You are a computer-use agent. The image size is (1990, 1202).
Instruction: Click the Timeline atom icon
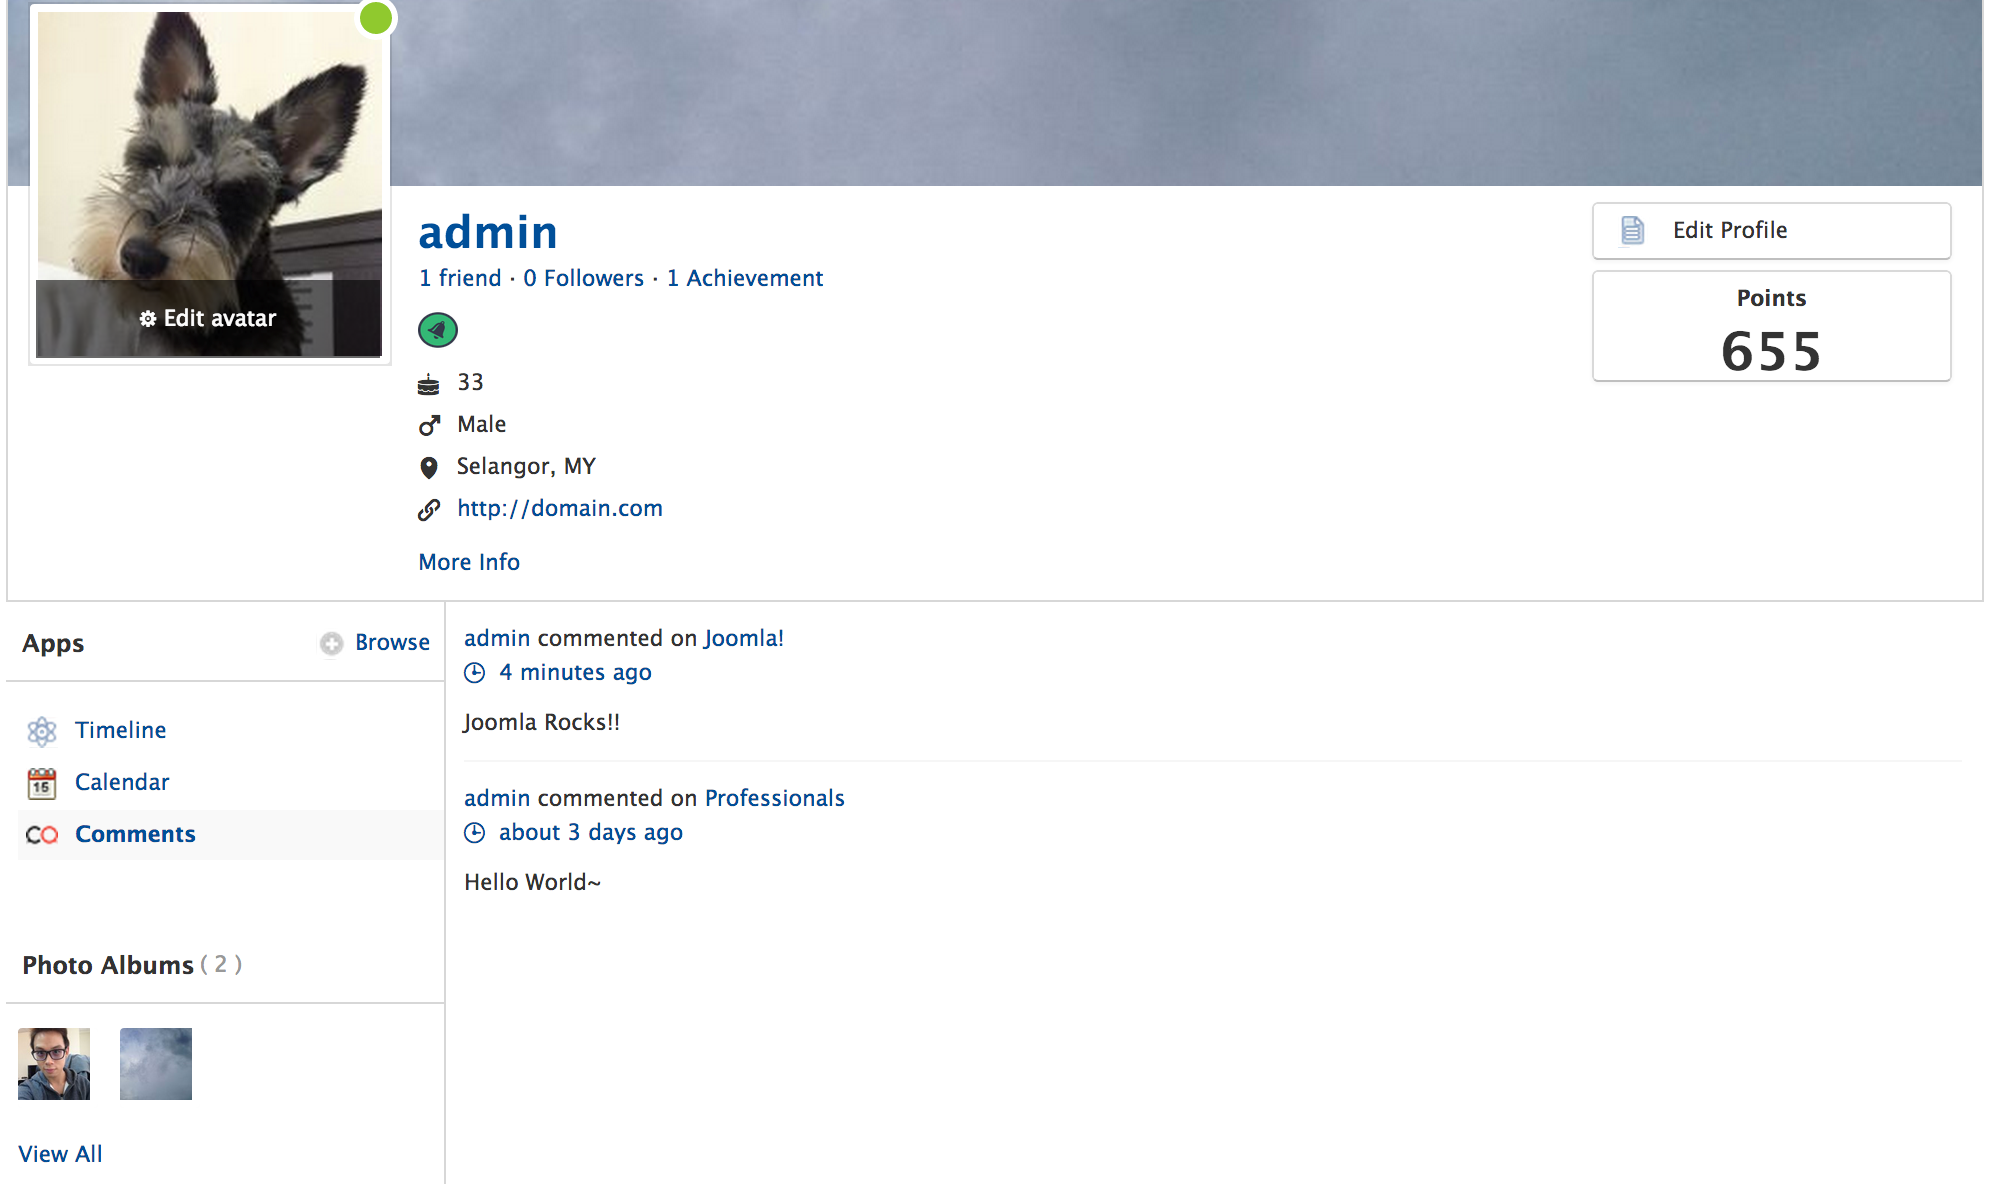42,731
